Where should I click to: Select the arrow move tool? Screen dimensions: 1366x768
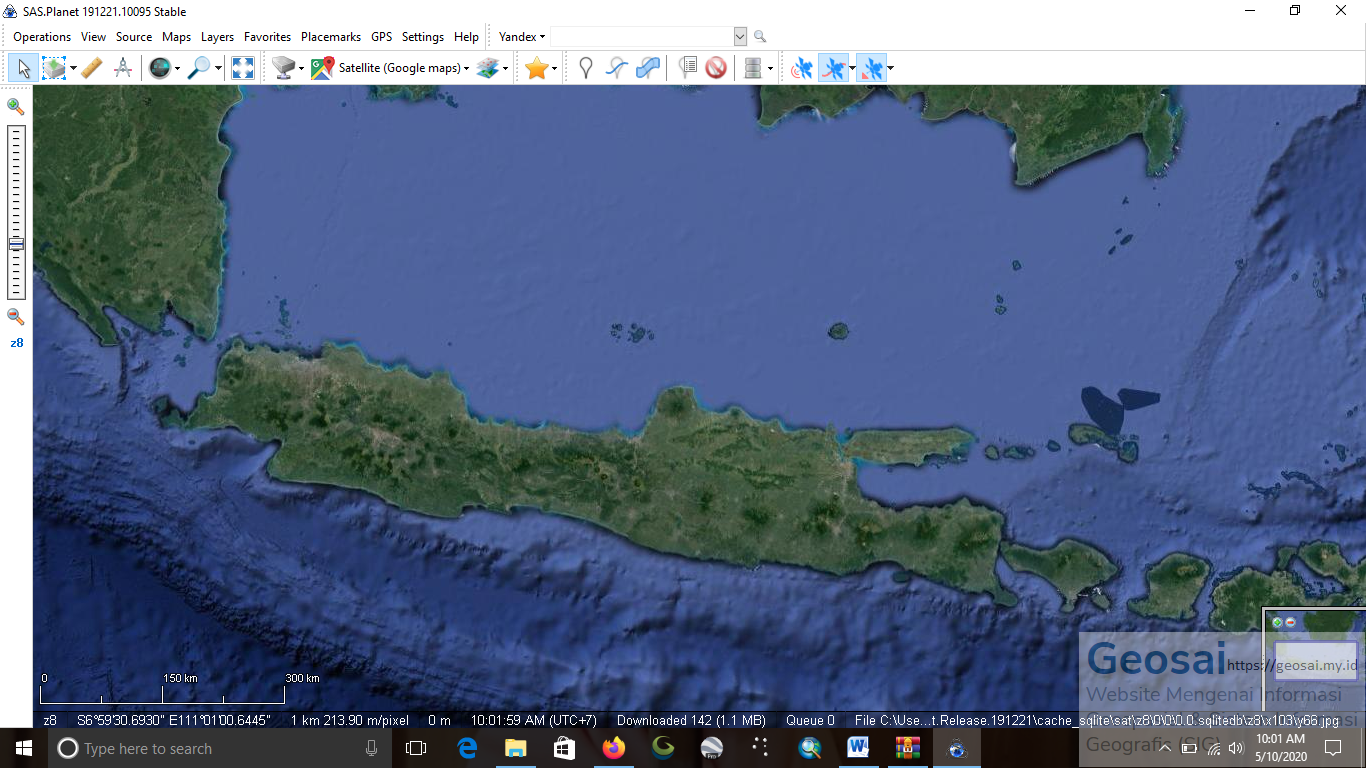23,68
